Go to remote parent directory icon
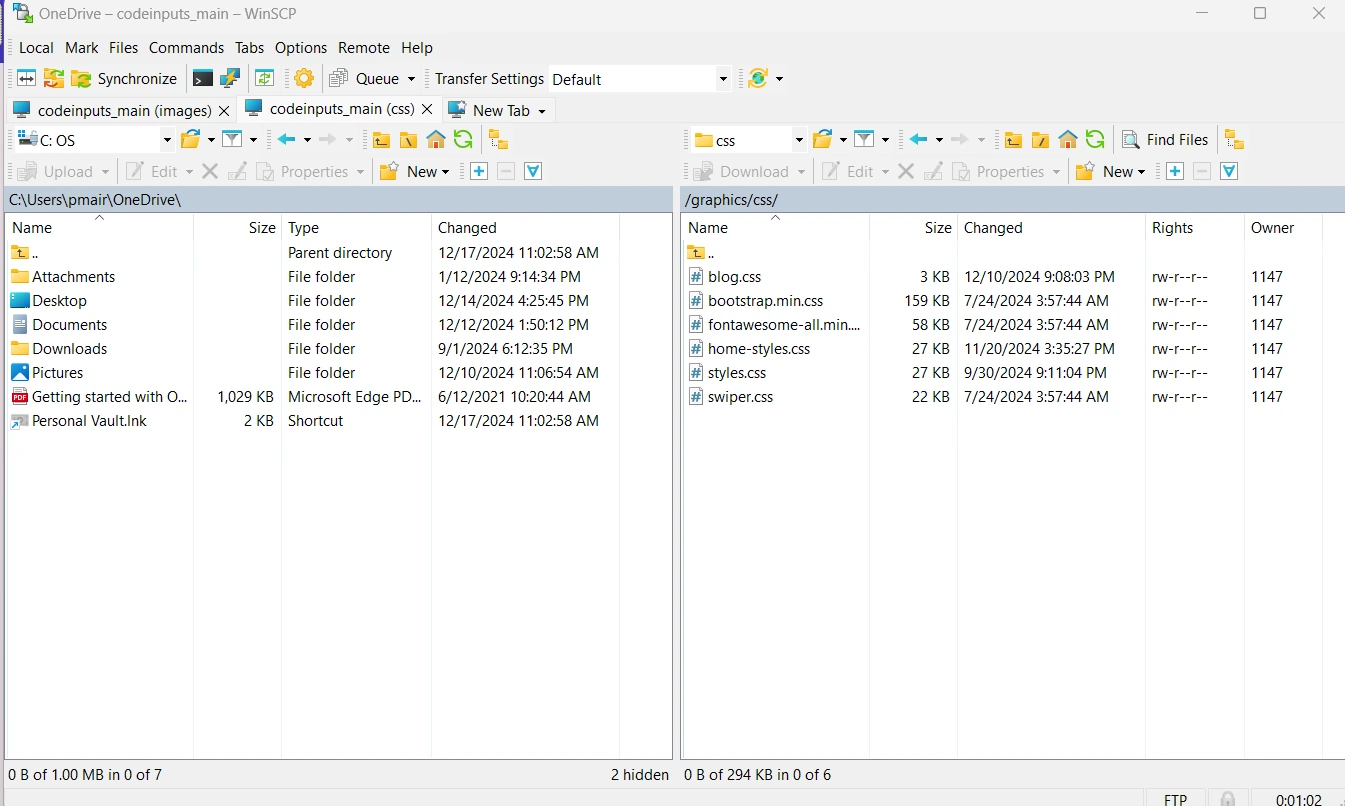 [1013, 139]
